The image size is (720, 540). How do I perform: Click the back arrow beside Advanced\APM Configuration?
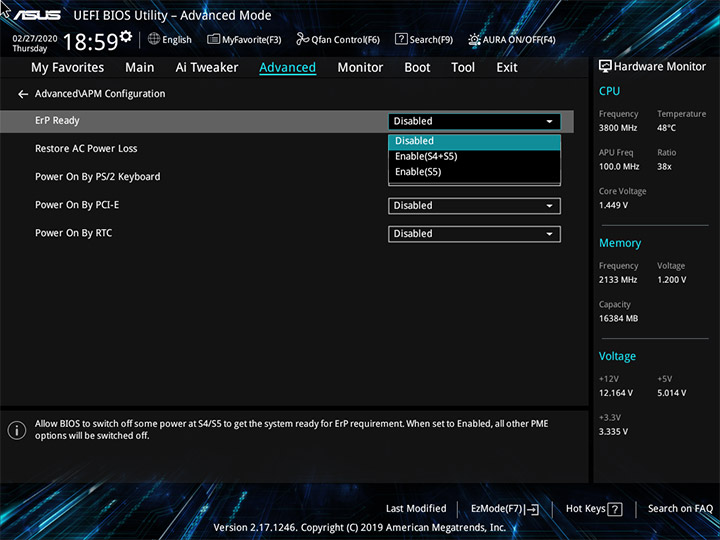tap(23, 94)
